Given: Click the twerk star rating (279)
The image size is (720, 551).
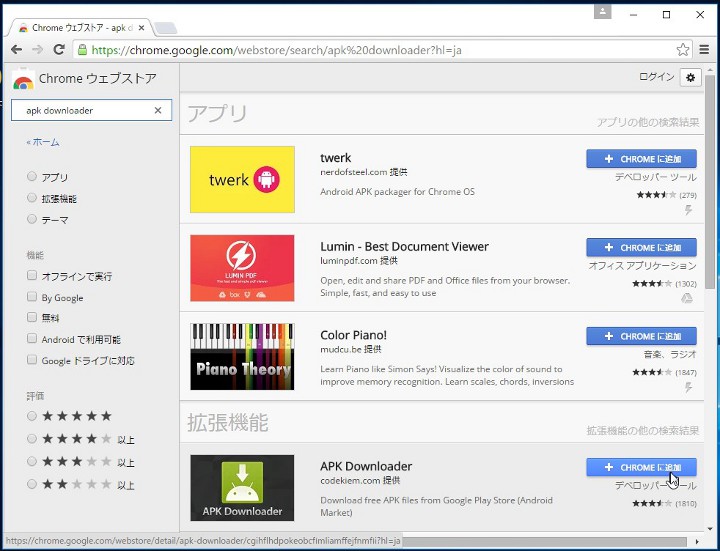Looking at the screenshot, I should [x=666, y=195].
